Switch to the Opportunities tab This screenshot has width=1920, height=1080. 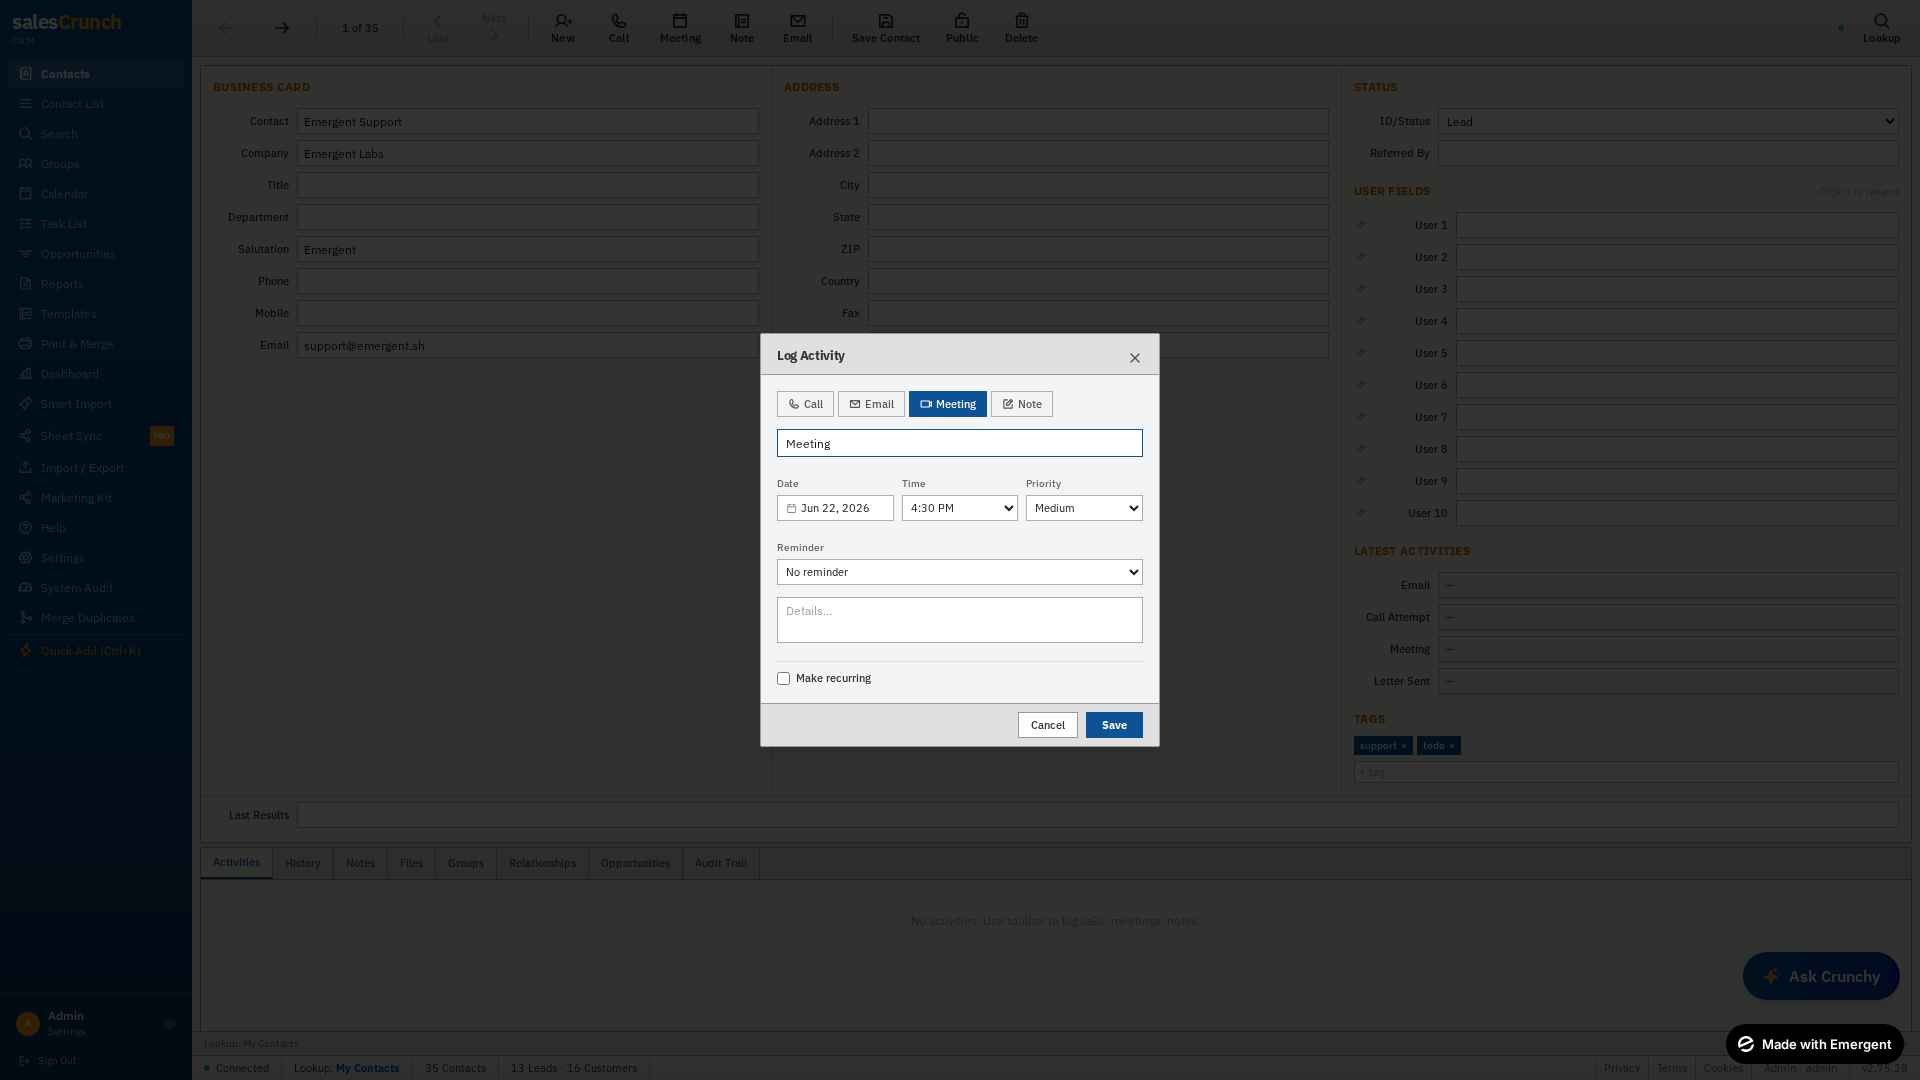click(635, 863)
